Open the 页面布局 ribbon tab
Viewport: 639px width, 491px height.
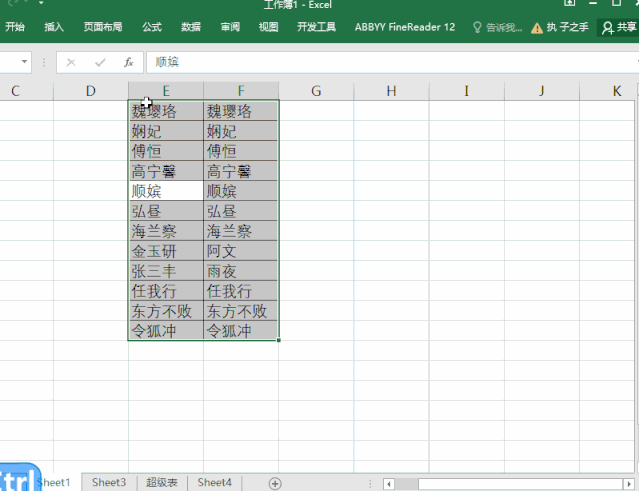click(103, 27)
